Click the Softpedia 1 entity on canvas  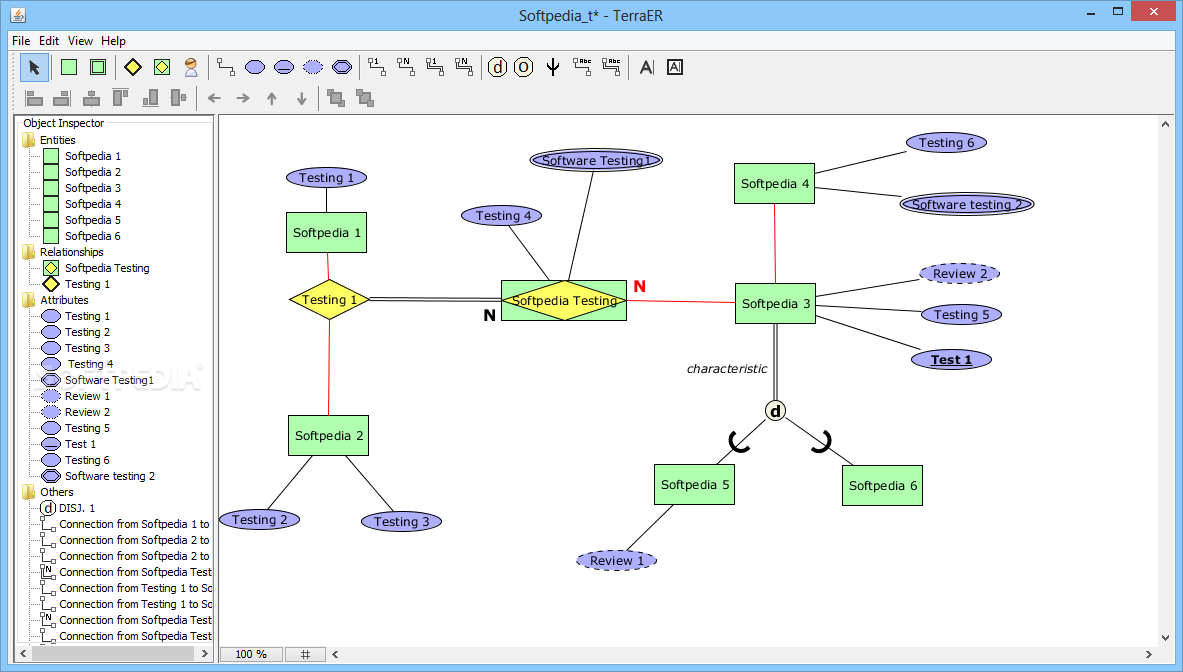[327, 232]
